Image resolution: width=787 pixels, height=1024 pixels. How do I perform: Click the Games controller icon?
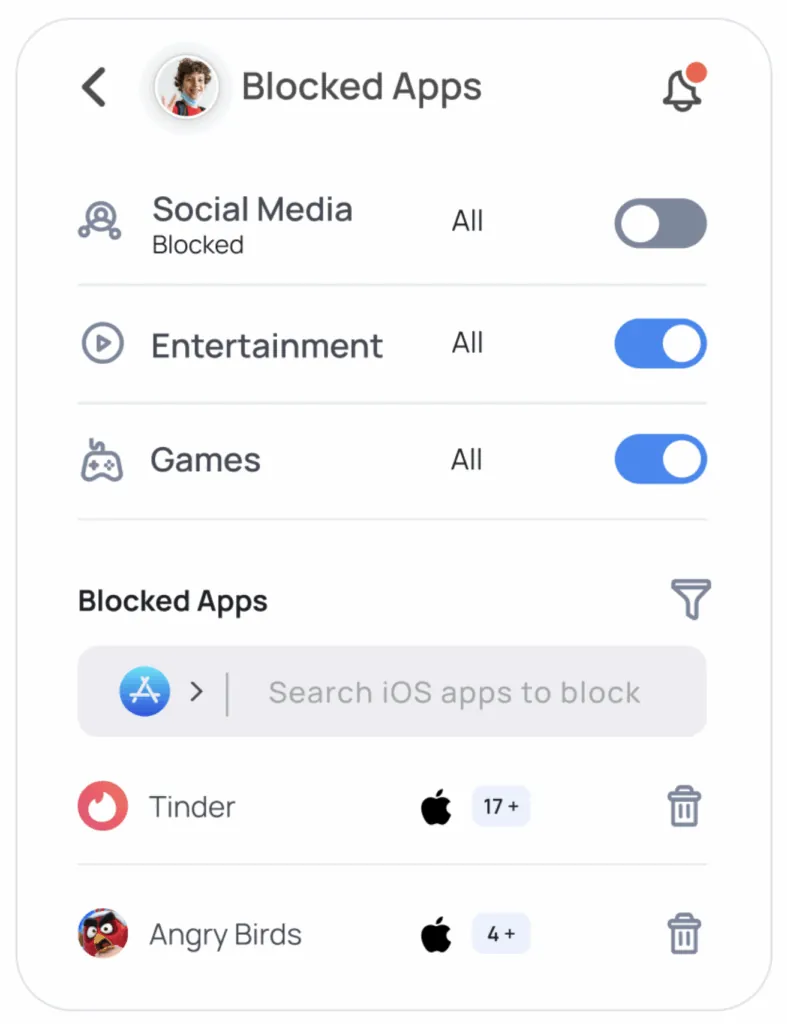[101, 461]
